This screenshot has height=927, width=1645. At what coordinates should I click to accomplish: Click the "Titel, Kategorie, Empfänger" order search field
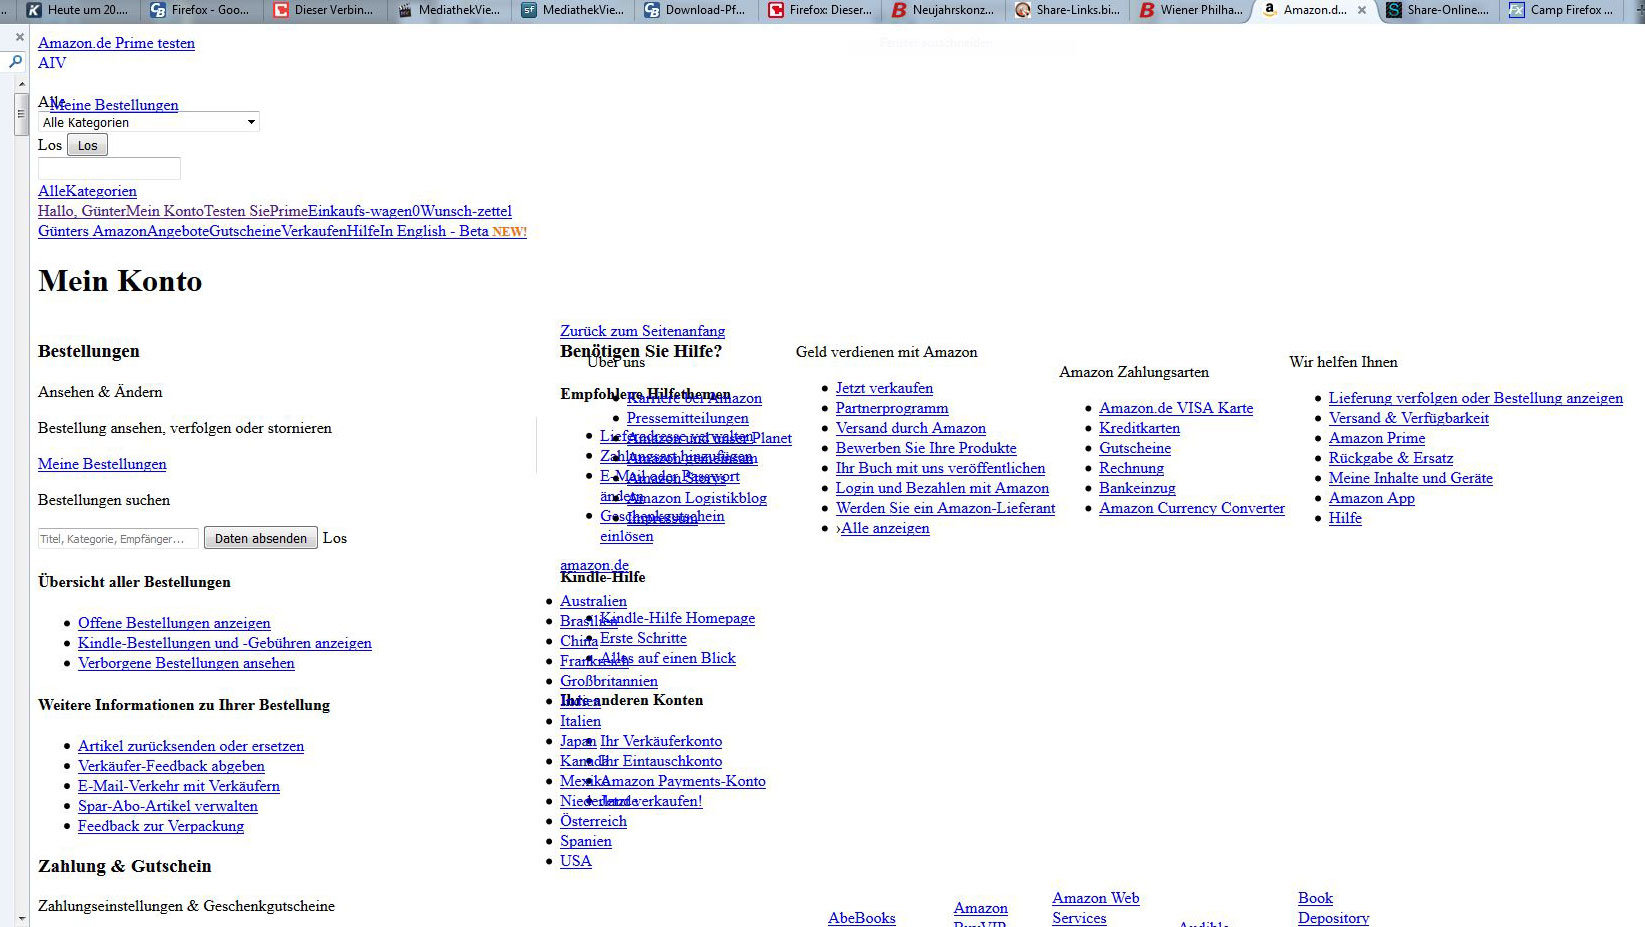118,538
